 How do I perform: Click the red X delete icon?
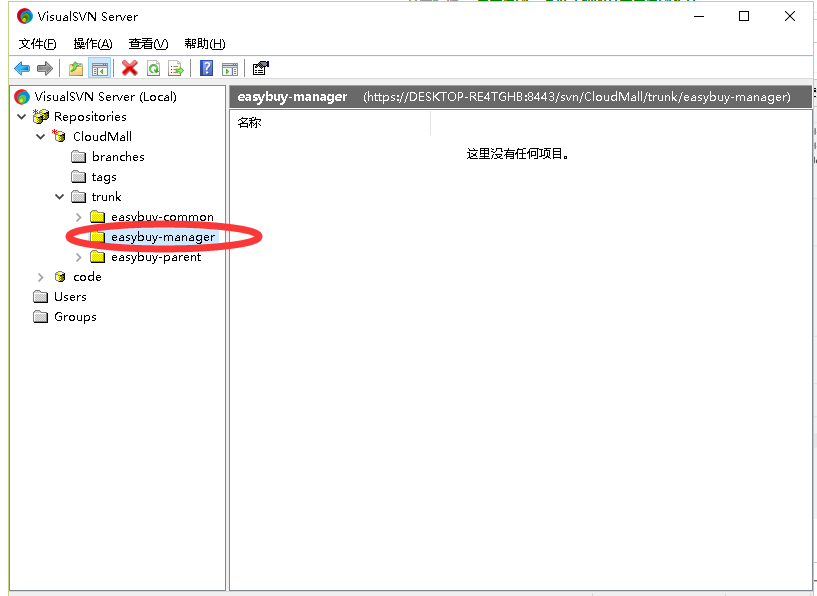tap(129, 68)
